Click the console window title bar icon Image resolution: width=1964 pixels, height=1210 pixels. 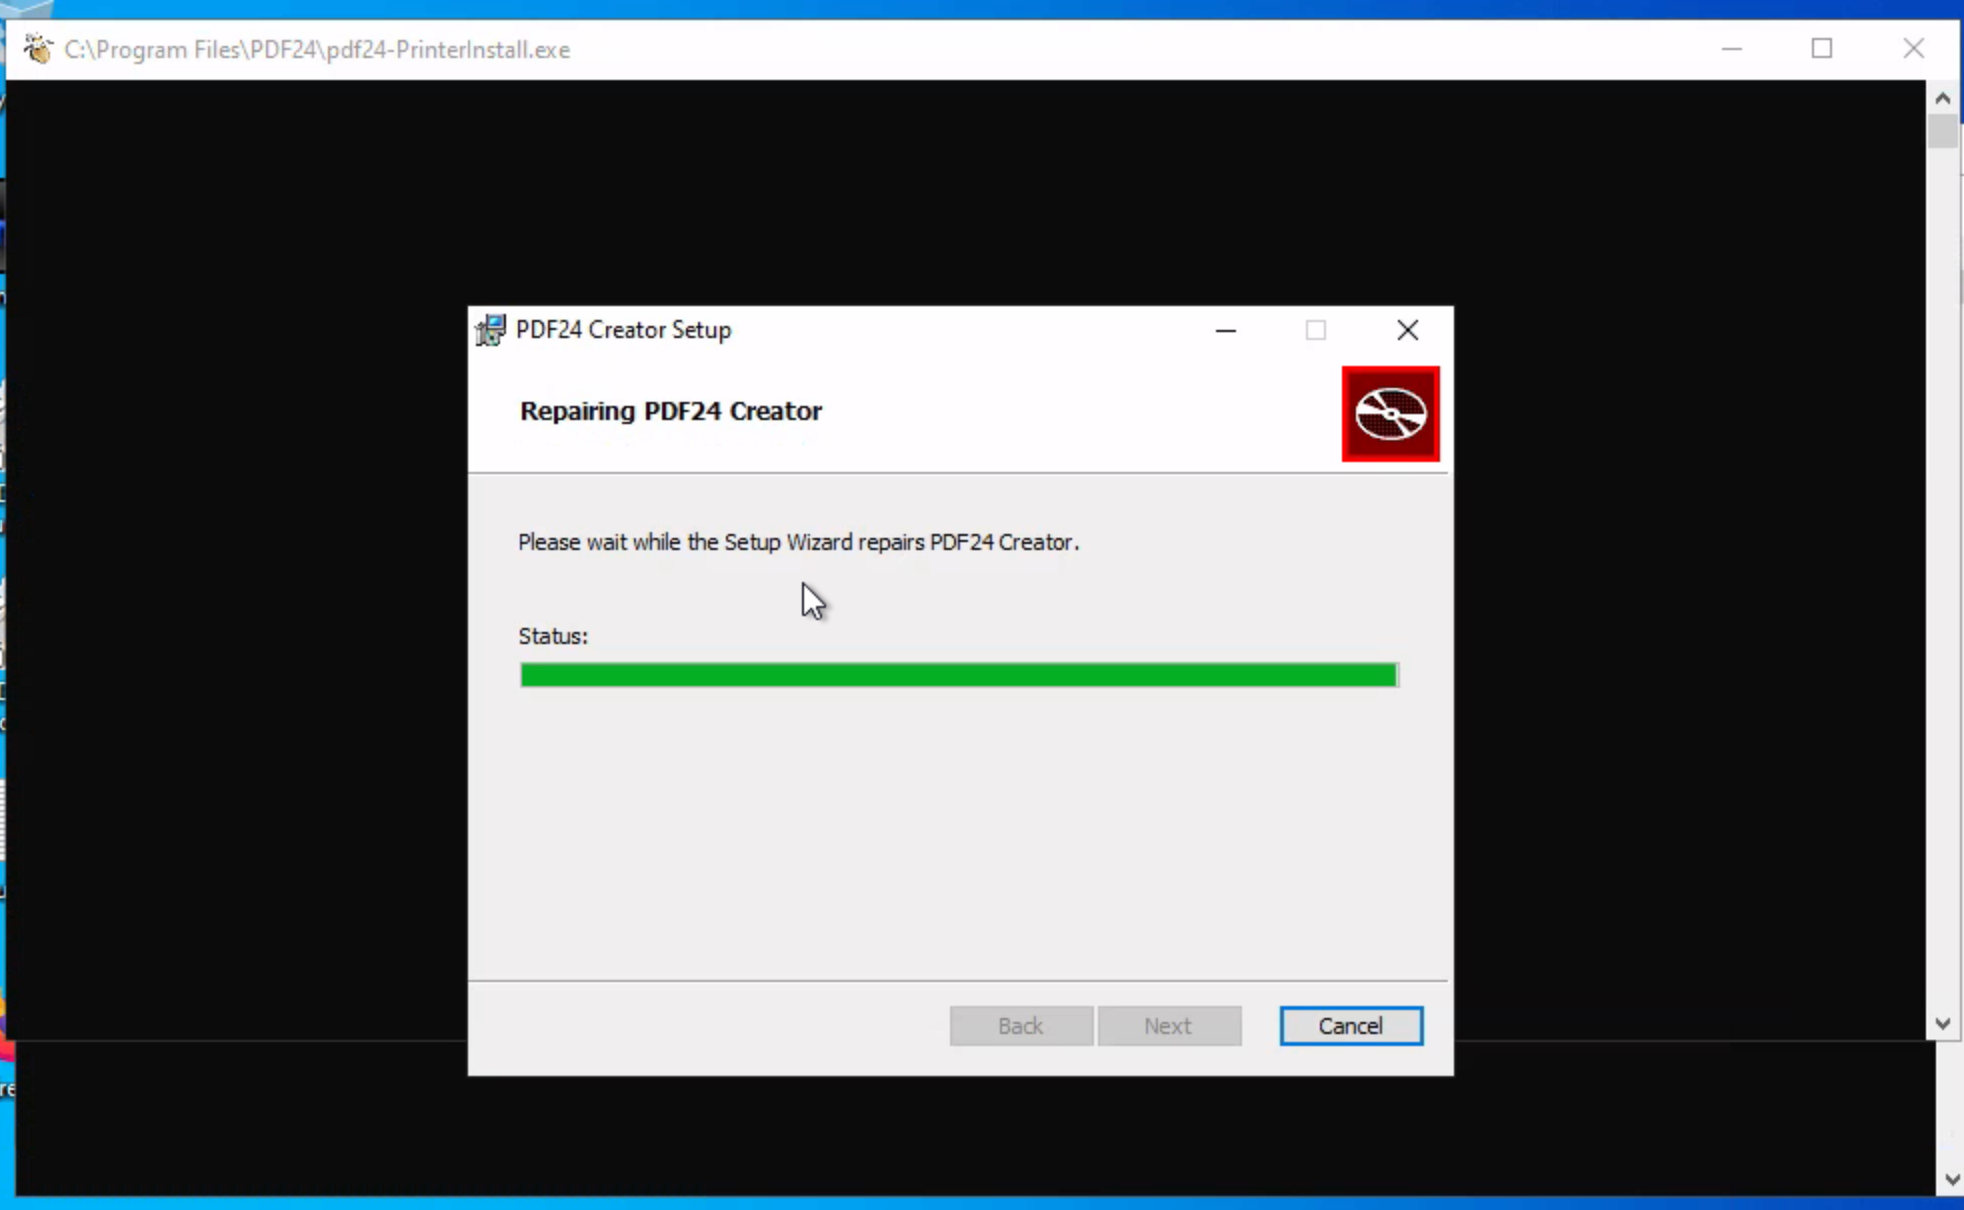pyautogui.click(x=38, y=49)
